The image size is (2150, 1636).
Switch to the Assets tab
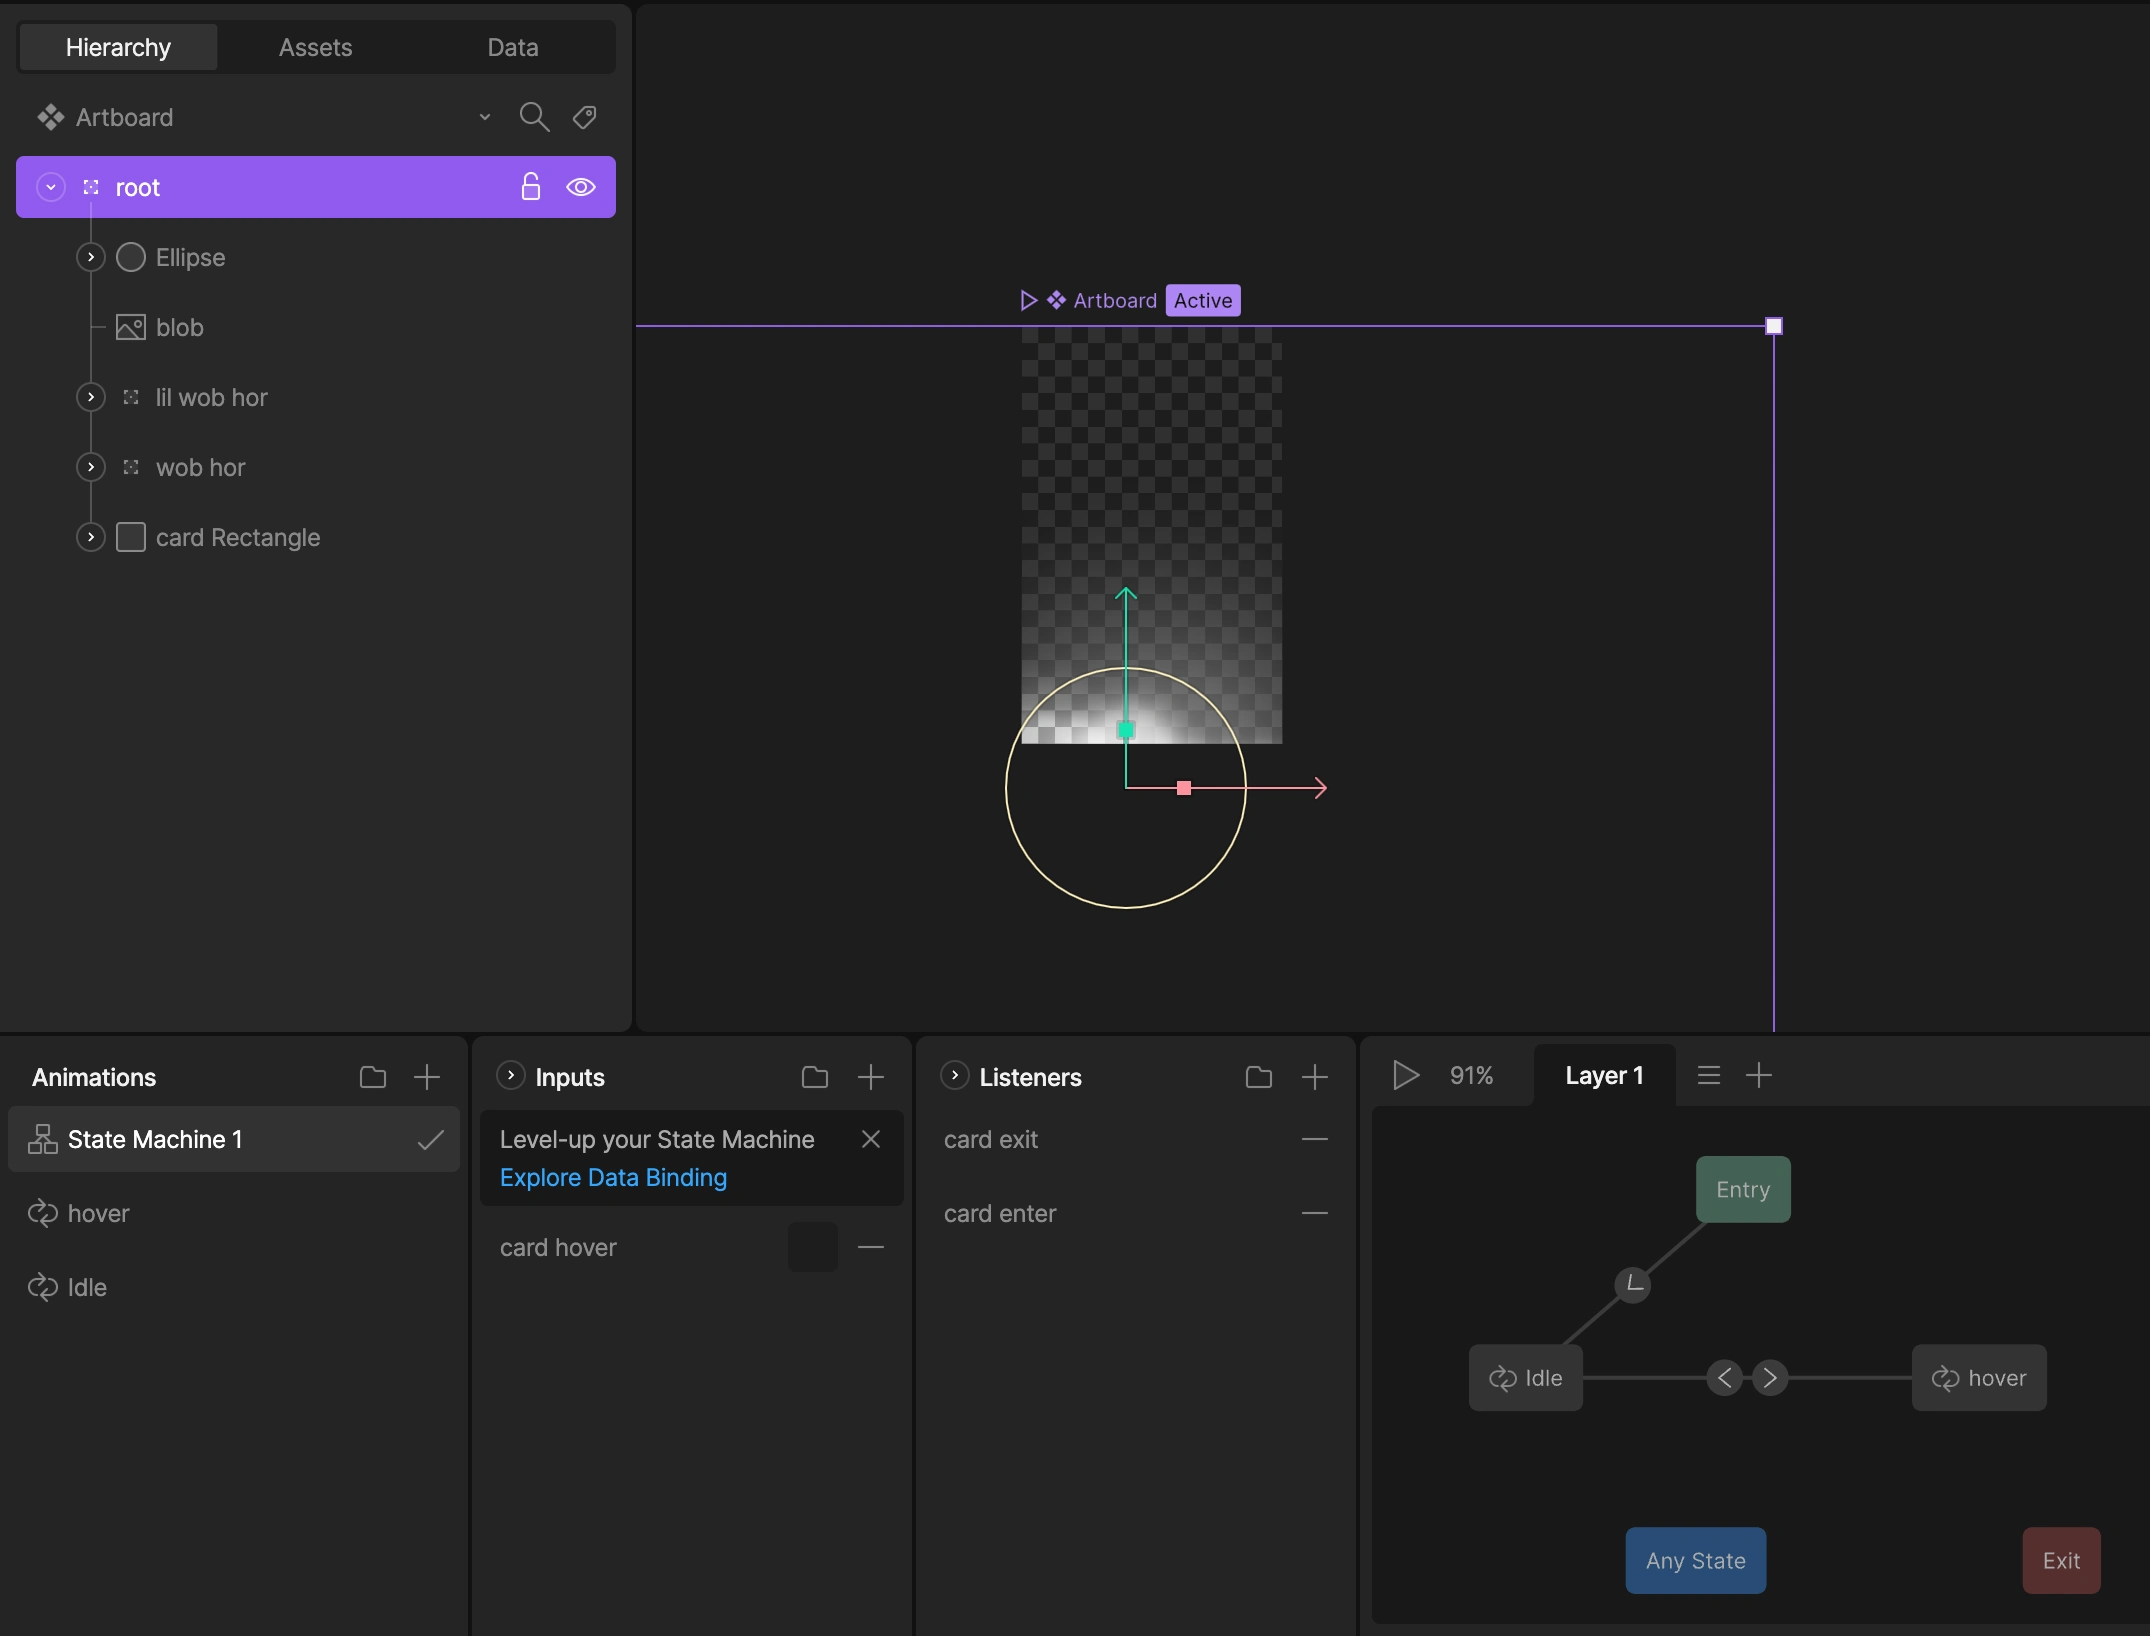coord(315,47)
